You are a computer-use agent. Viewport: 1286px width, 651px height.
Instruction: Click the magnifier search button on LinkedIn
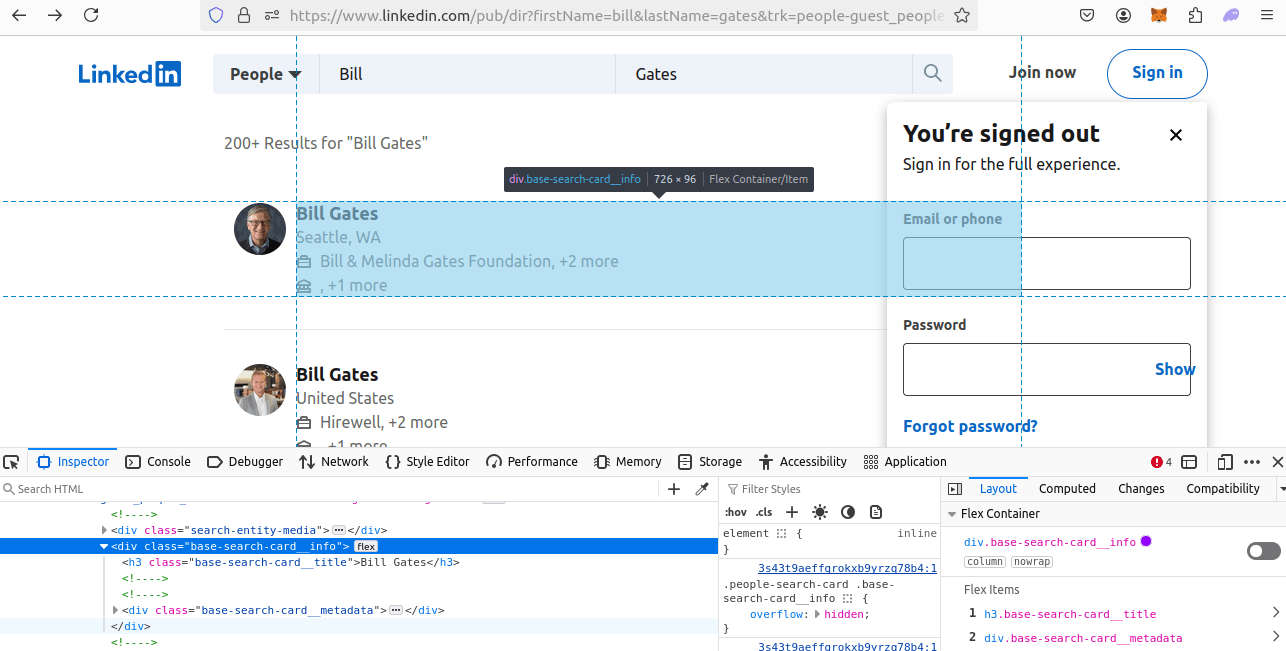pyautogui.click(x=932, y=73)
